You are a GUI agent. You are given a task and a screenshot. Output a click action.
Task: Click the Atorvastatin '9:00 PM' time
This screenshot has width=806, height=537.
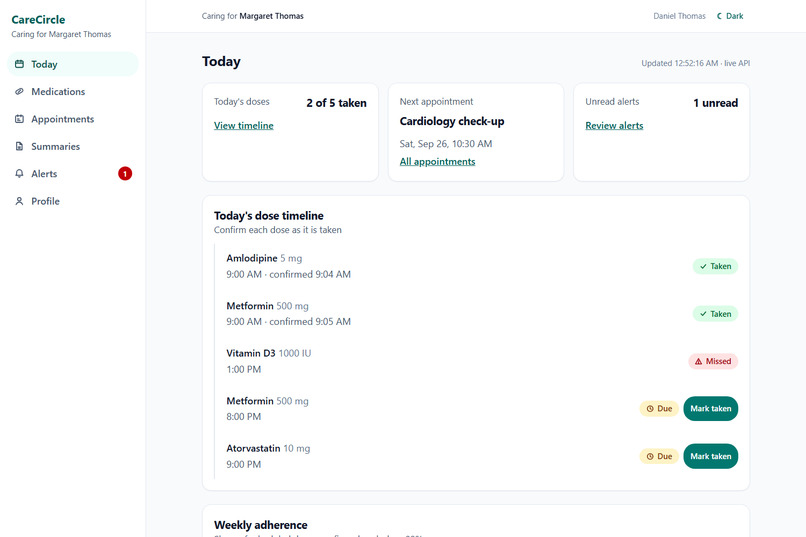244,465
